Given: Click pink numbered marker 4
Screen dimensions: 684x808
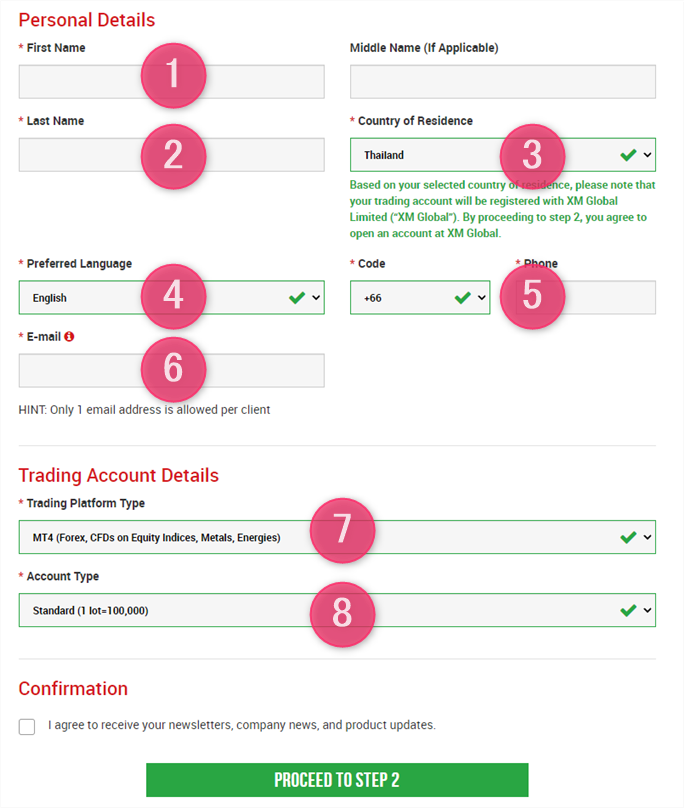Looking at the screenshot, I should click(173, 297).
